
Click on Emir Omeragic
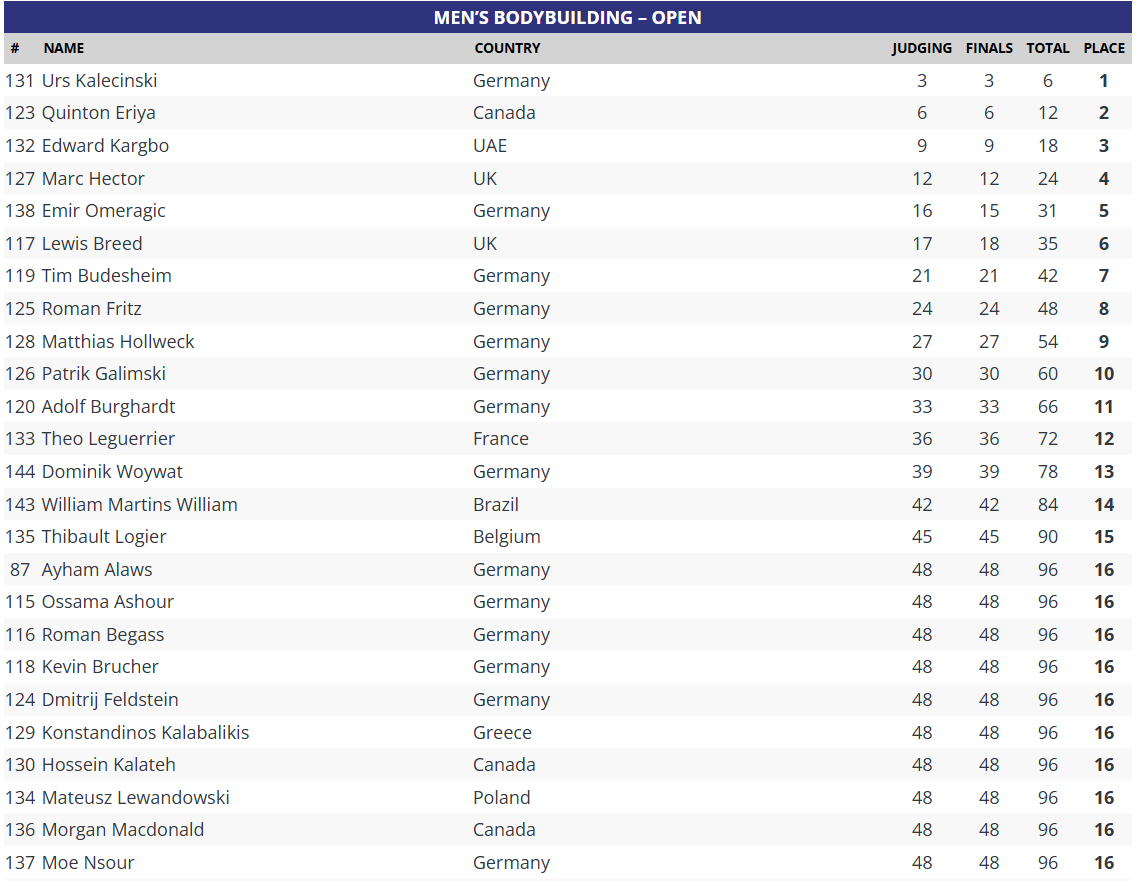point(103,211)
